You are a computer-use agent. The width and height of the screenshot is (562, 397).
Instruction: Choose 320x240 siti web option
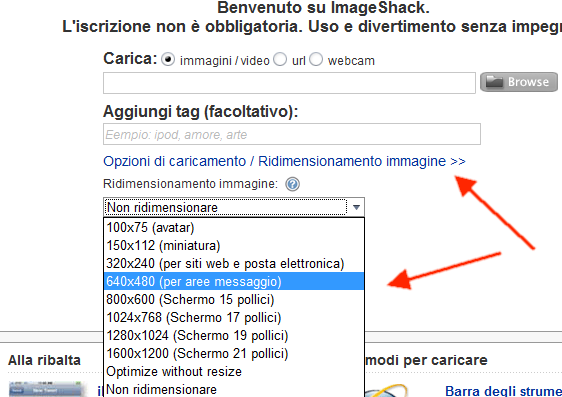click(234, 263)
